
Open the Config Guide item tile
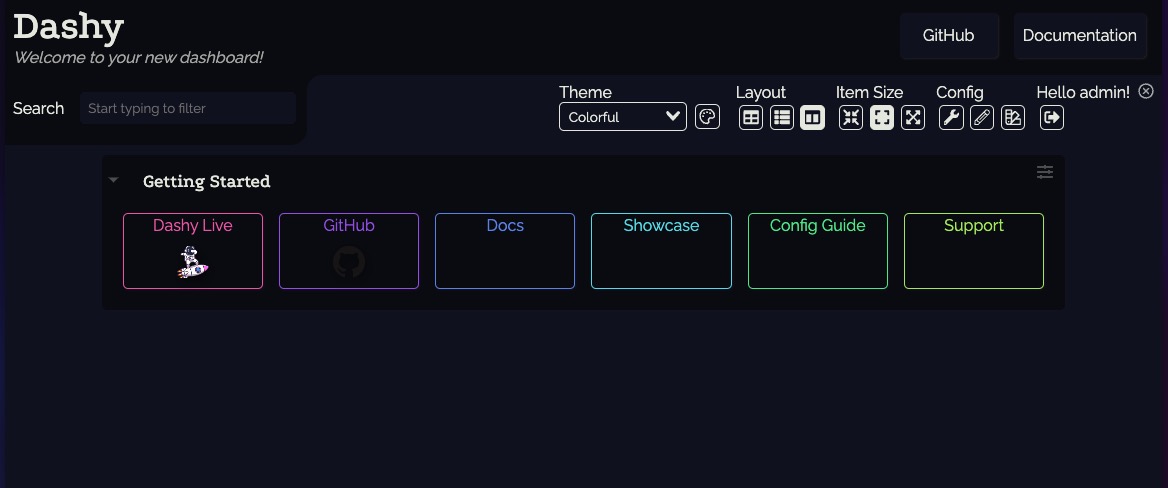[818, 251]
